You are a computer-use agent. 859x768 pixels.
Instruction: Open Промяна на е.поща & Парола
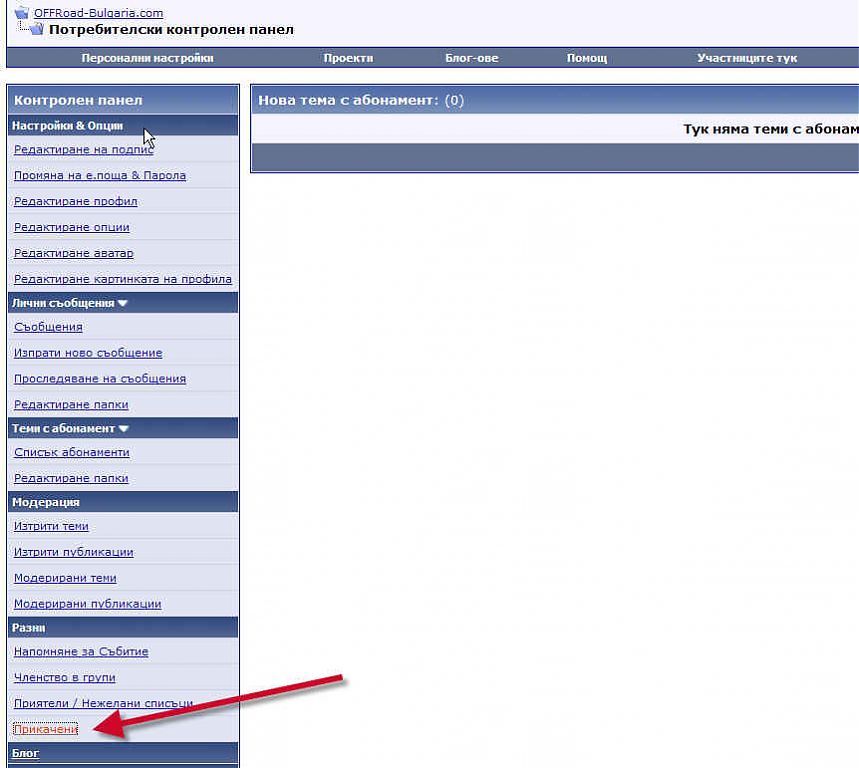(x=100, y=175)
